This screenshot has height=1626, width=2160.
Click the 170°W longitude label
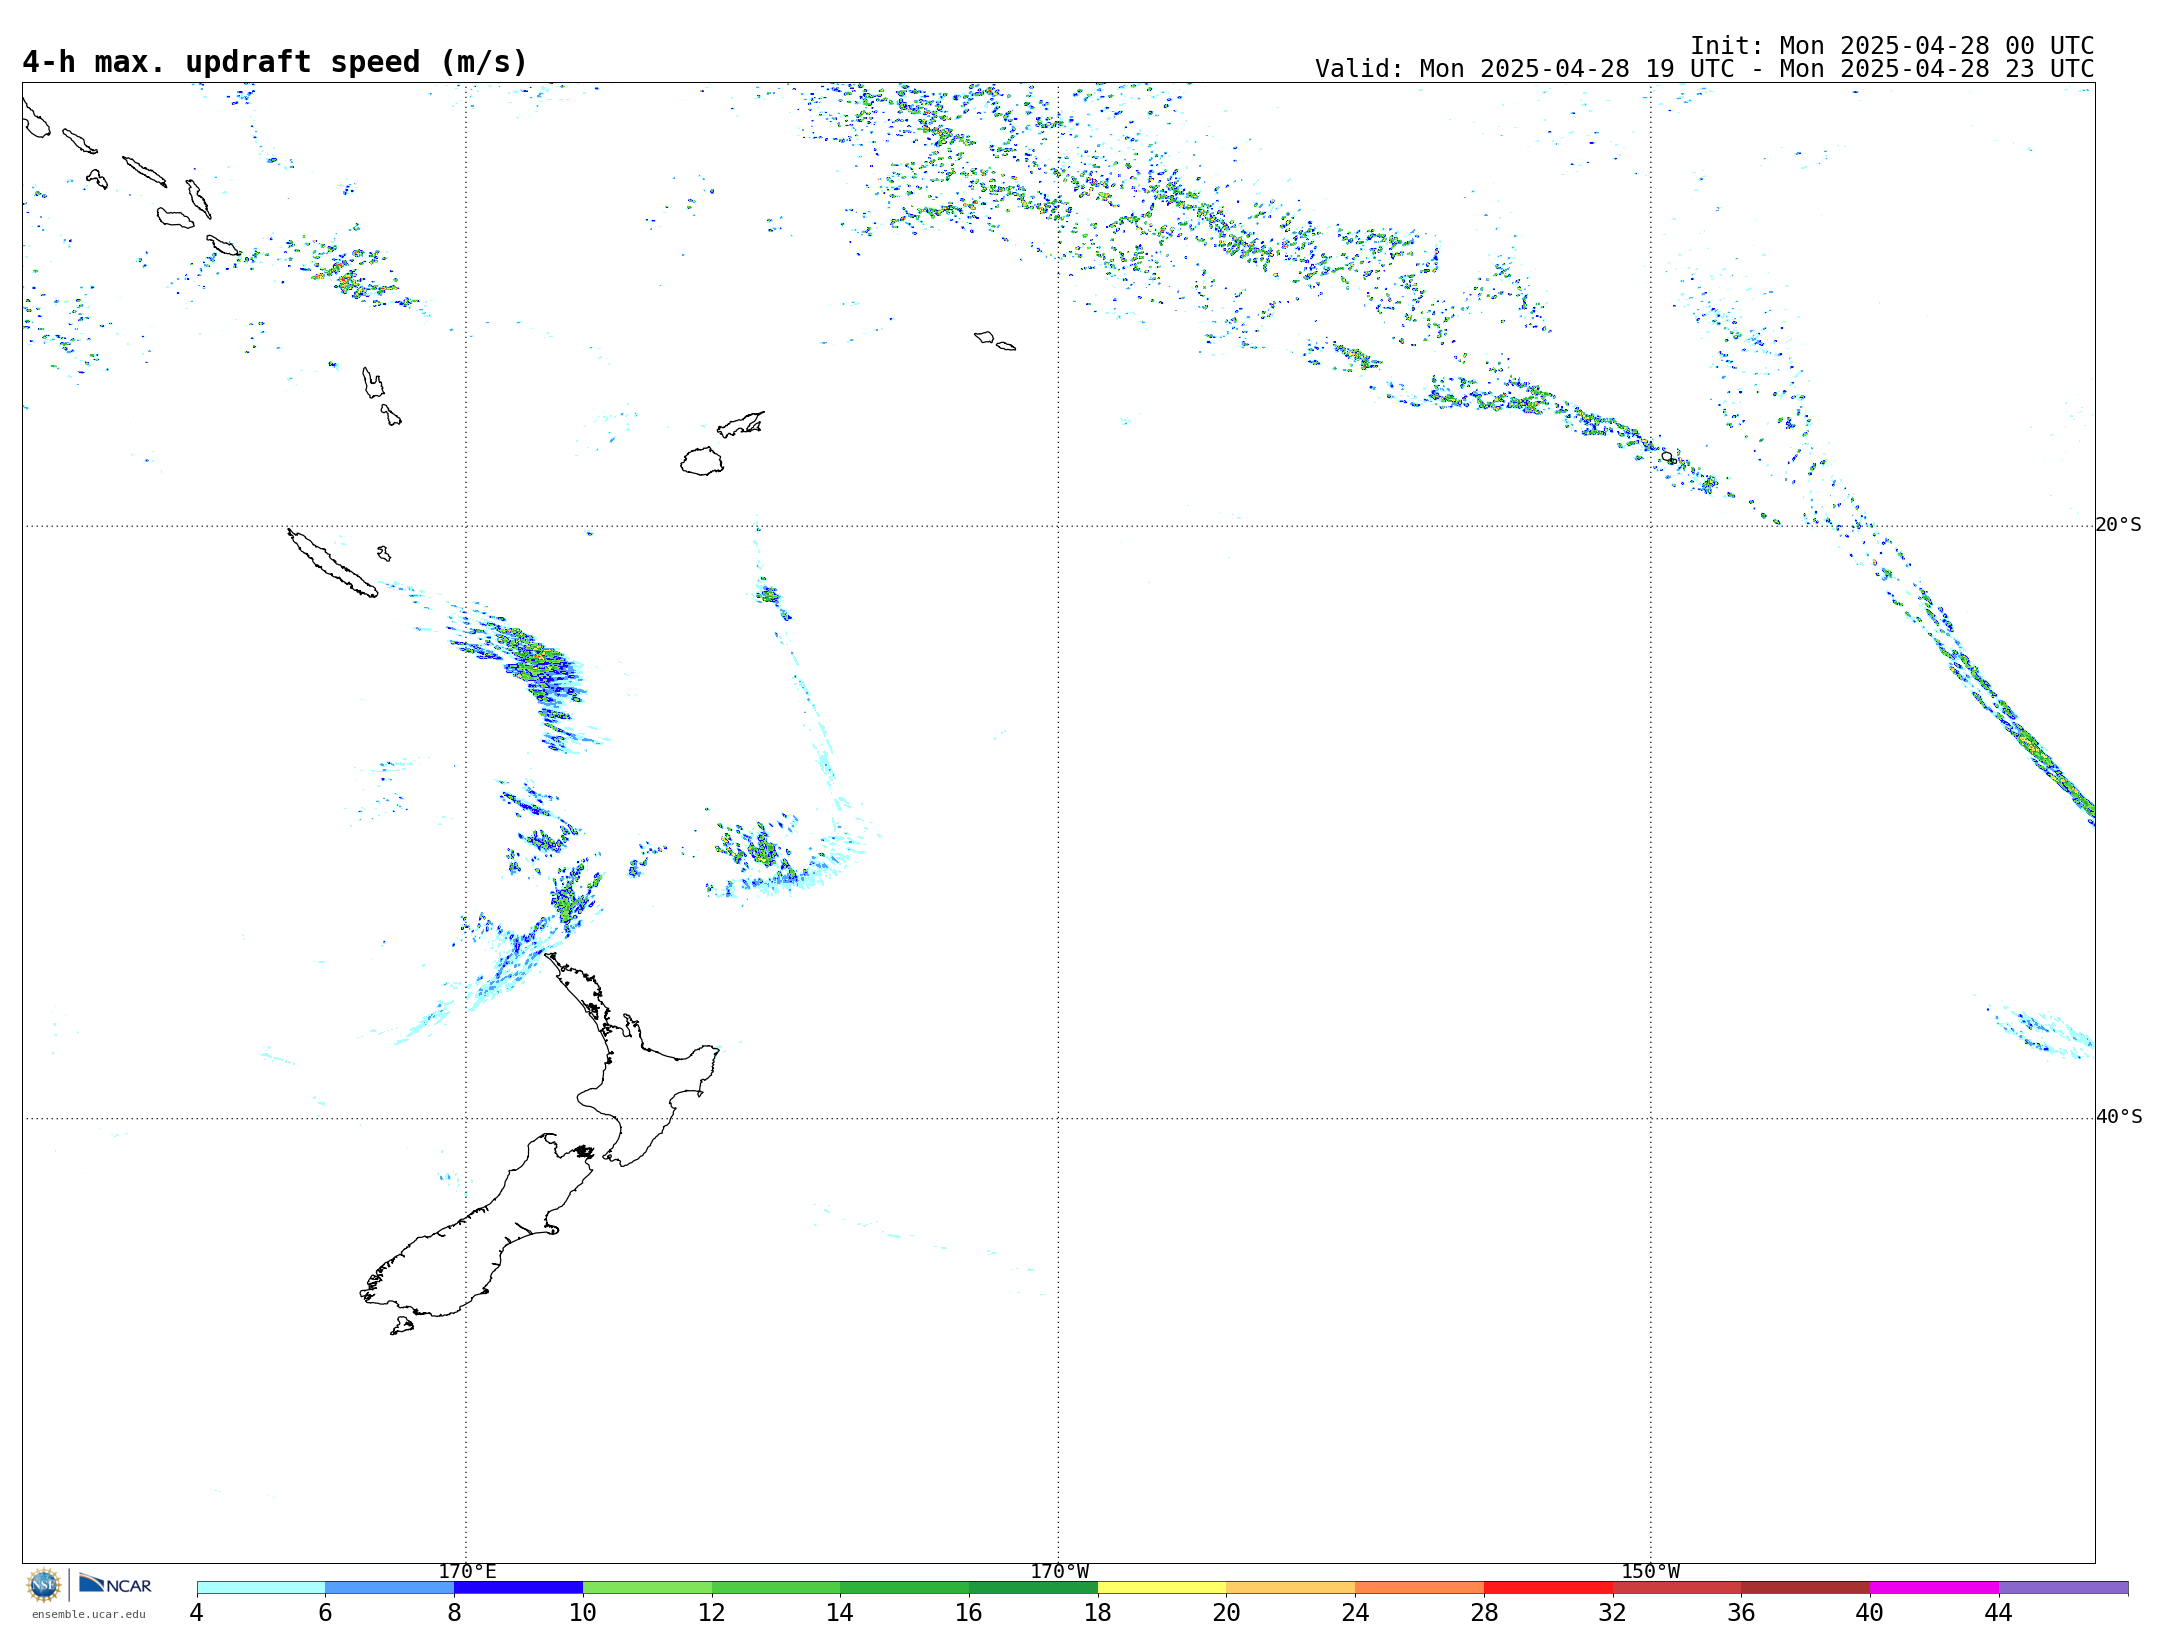coord(1059,1571)
